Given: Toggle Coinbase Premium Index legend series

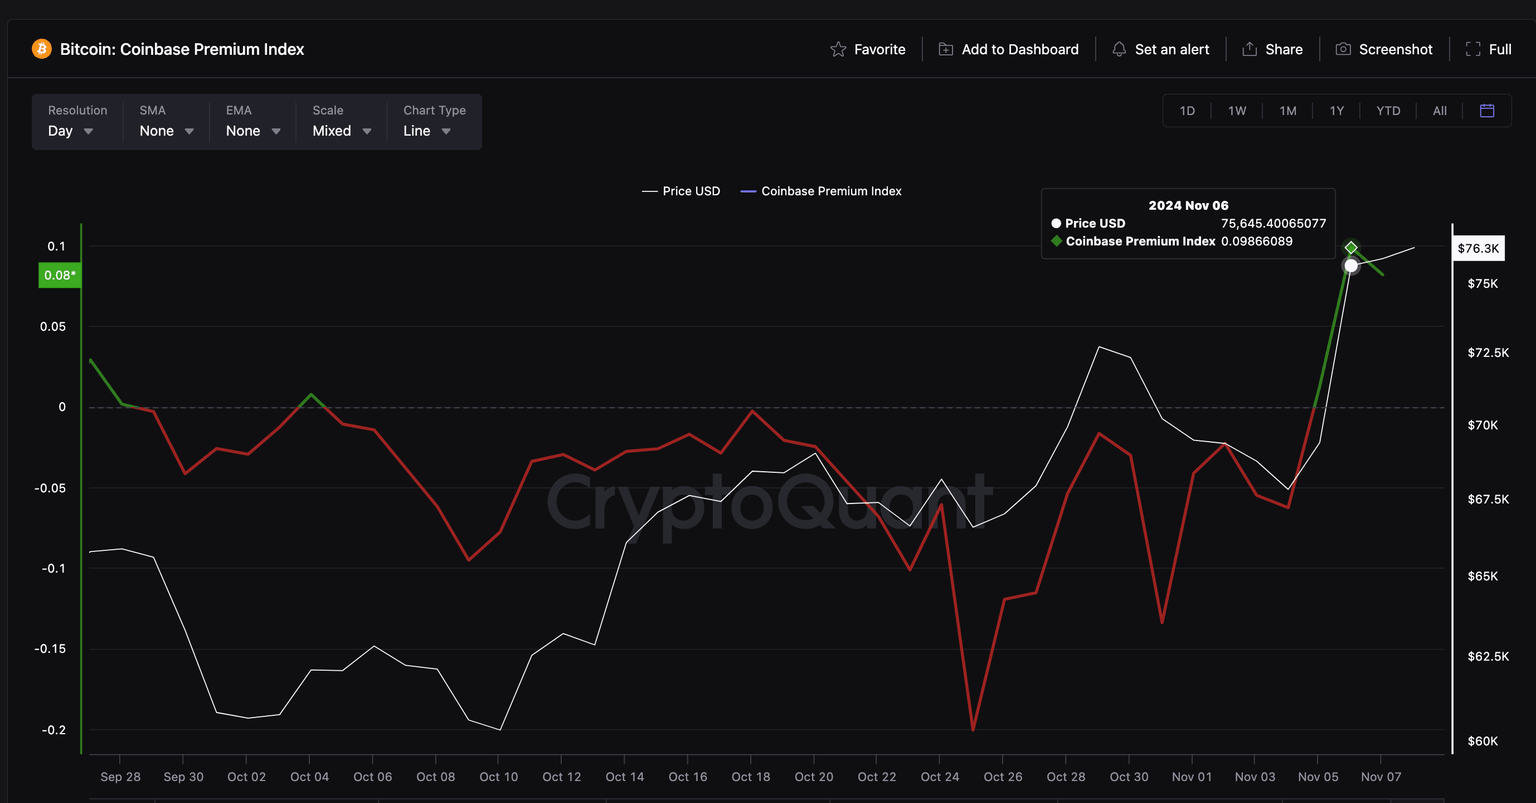Looking at the screenshot, I should click(821, 191).
